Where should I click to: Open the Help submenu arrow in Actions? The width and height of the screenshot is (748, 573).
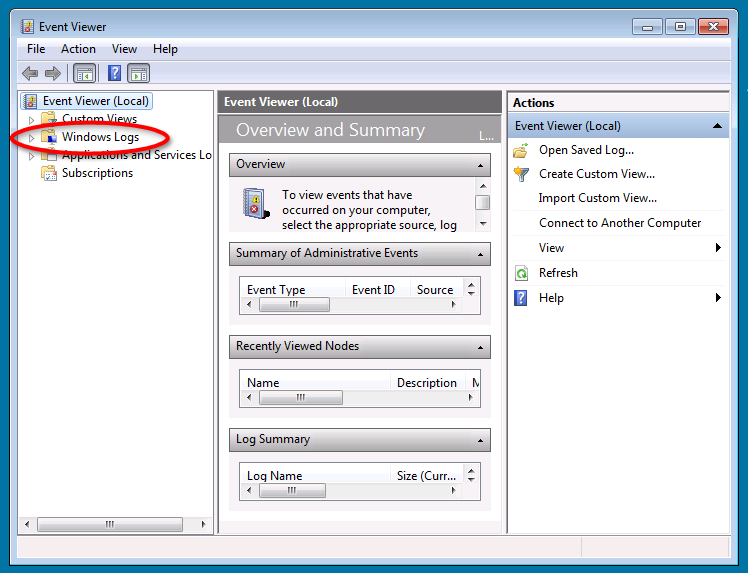point(718,298)
